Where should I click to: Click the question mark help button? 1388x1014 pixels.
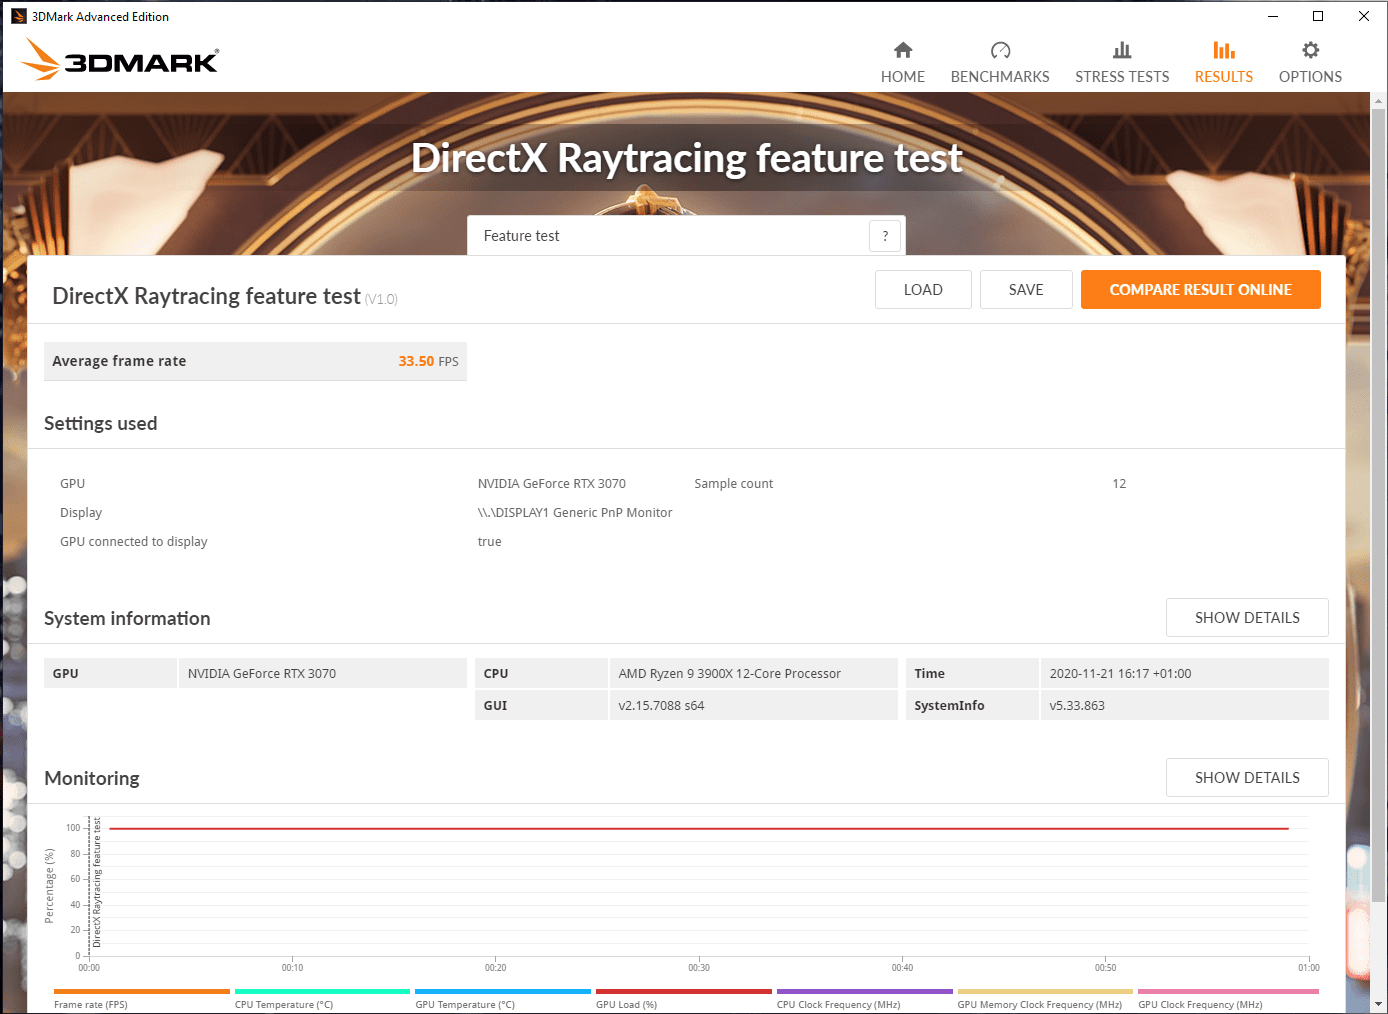pyautogui.click(x=885, y=236)
